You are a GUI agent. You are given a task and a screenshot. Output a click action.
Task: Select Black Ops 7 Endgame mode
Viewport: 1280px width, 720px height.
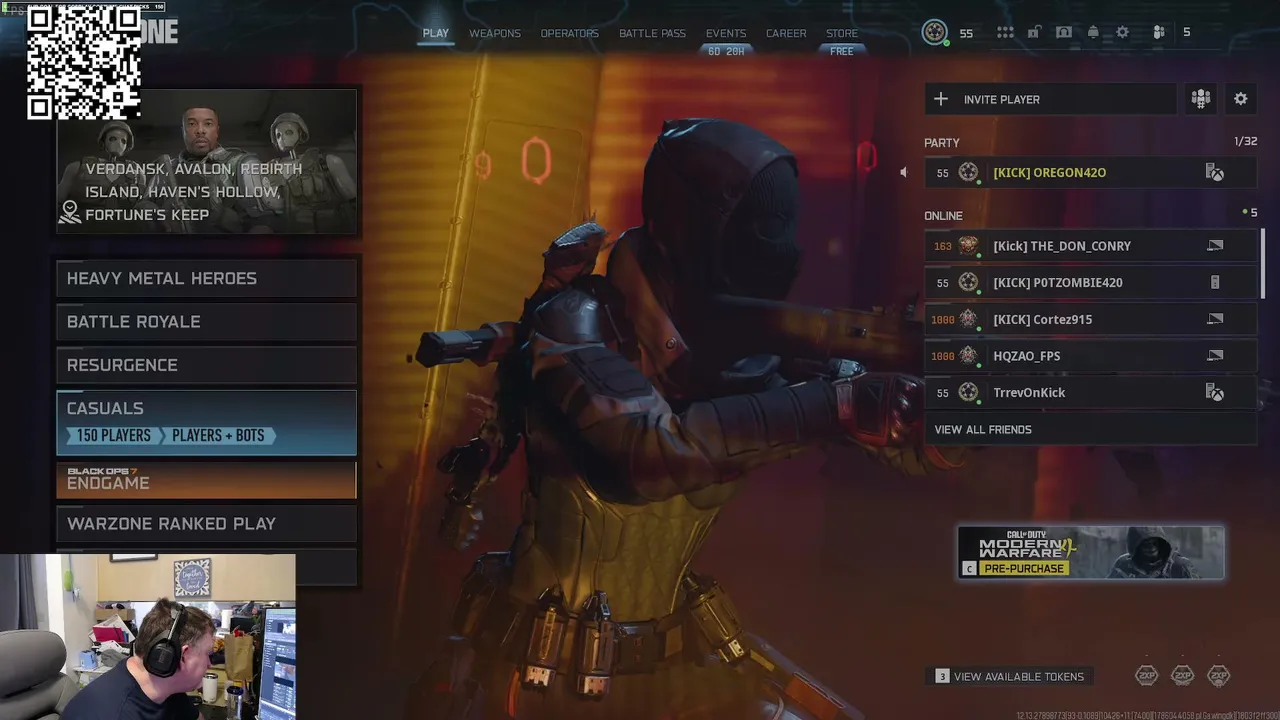(x=207, y=479)
